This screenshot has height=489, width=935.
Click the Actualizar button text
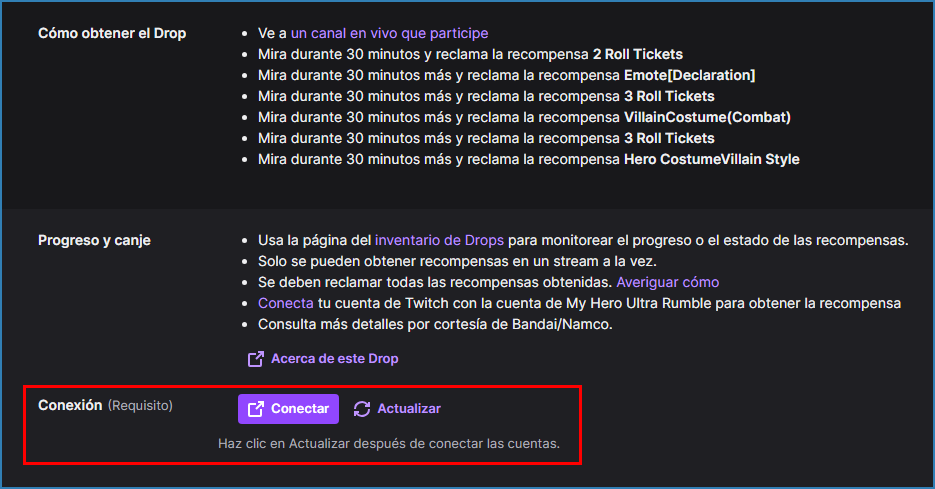(408, 409)
